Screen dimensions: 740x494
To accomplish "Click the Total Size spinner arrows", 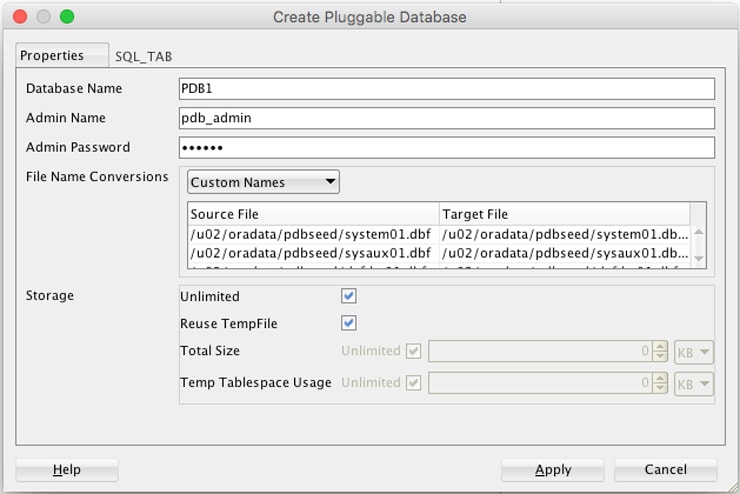I will 660,352.
